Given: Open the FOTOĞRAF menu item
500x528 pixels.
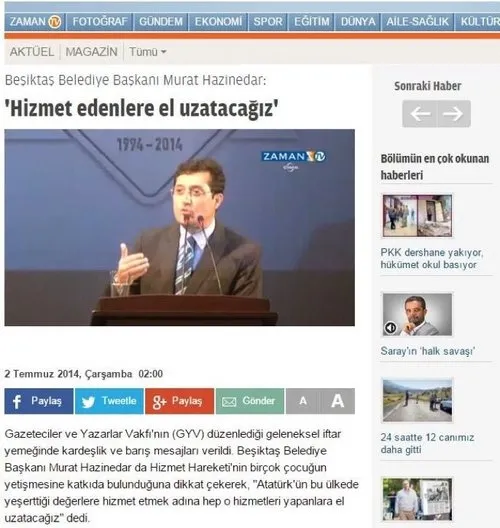Looking at the screenshot, I should tap(100, 22).
